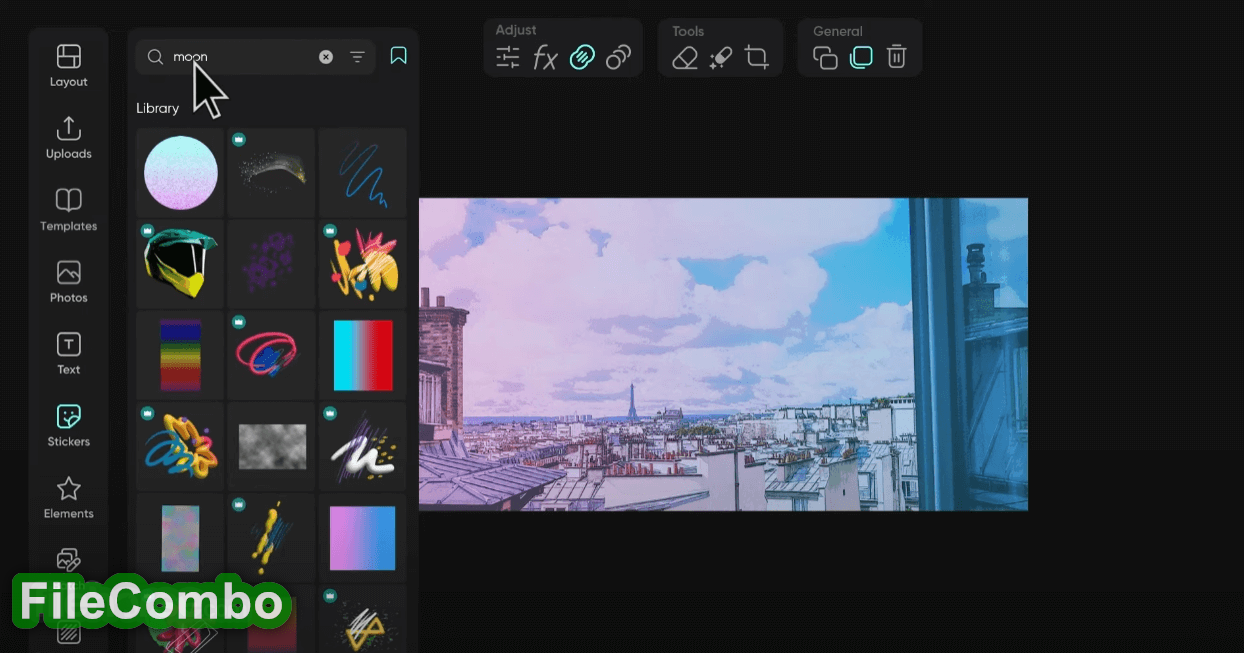Add the yellow and blue paint drips sticker
The image size is (1244, 653).
coord(271,537)
